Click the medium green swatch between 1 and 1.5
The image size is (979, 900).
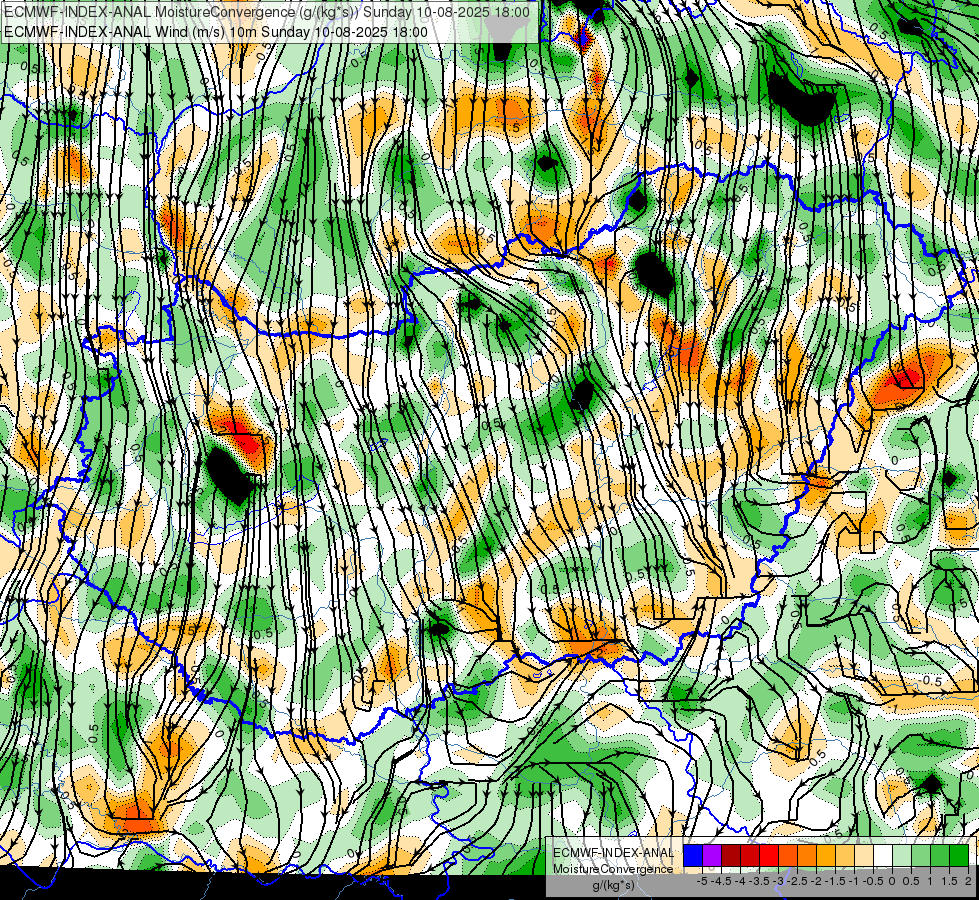940,856
